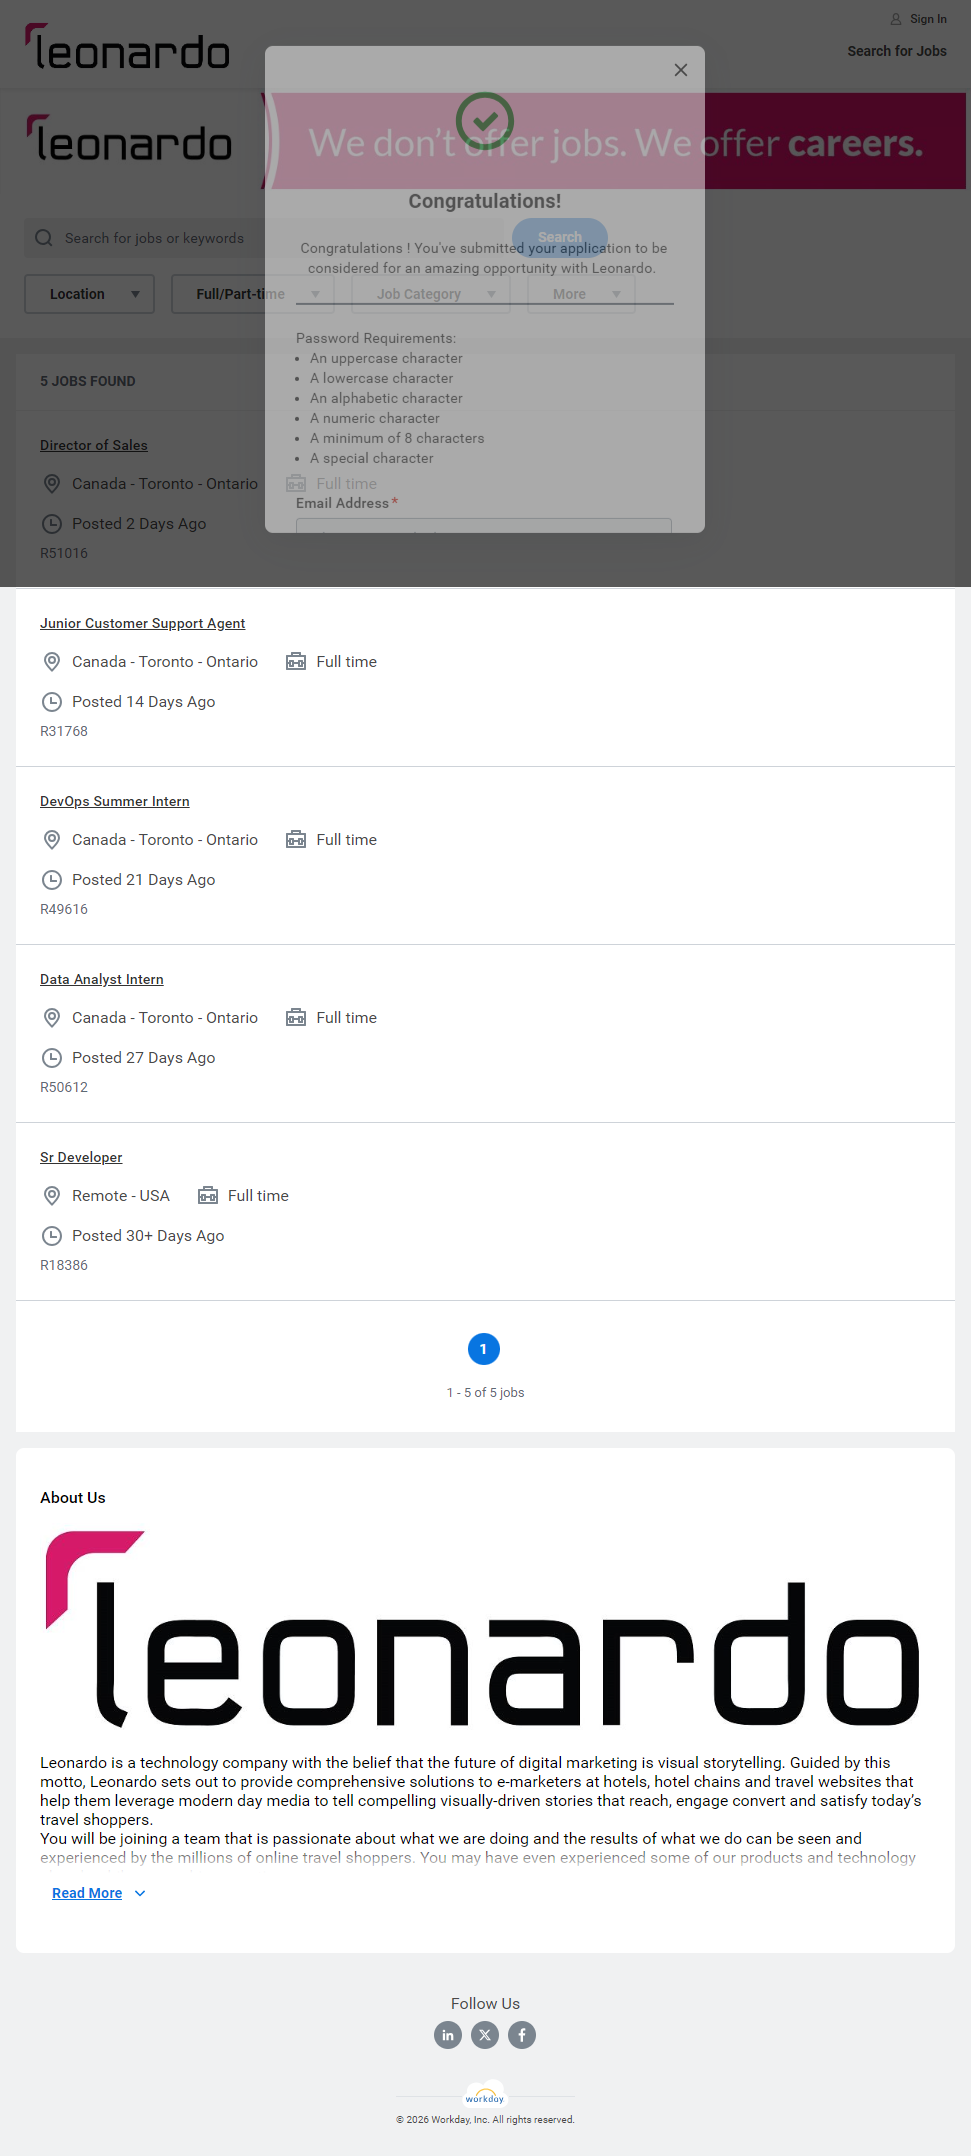971x2156 pixels.
Task: Click the Facebook follow icon
Action: (522, 2035)
